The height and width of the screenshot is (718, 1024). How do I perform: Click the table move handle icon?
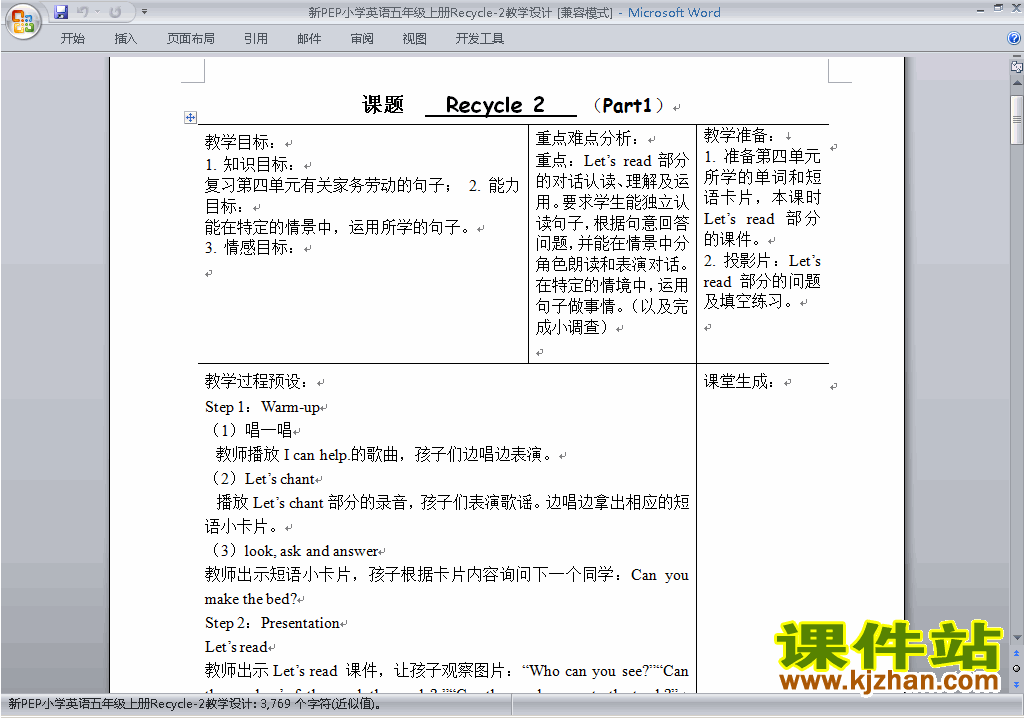click(190, 118)
